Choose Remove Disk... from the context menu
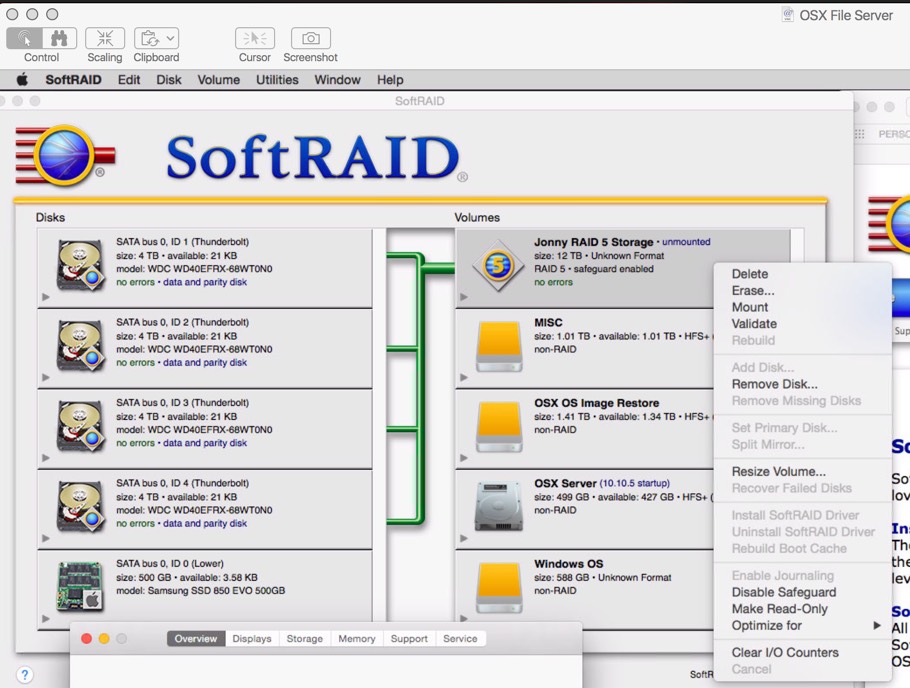Screen dimensions: 910x688 (803, 384)
